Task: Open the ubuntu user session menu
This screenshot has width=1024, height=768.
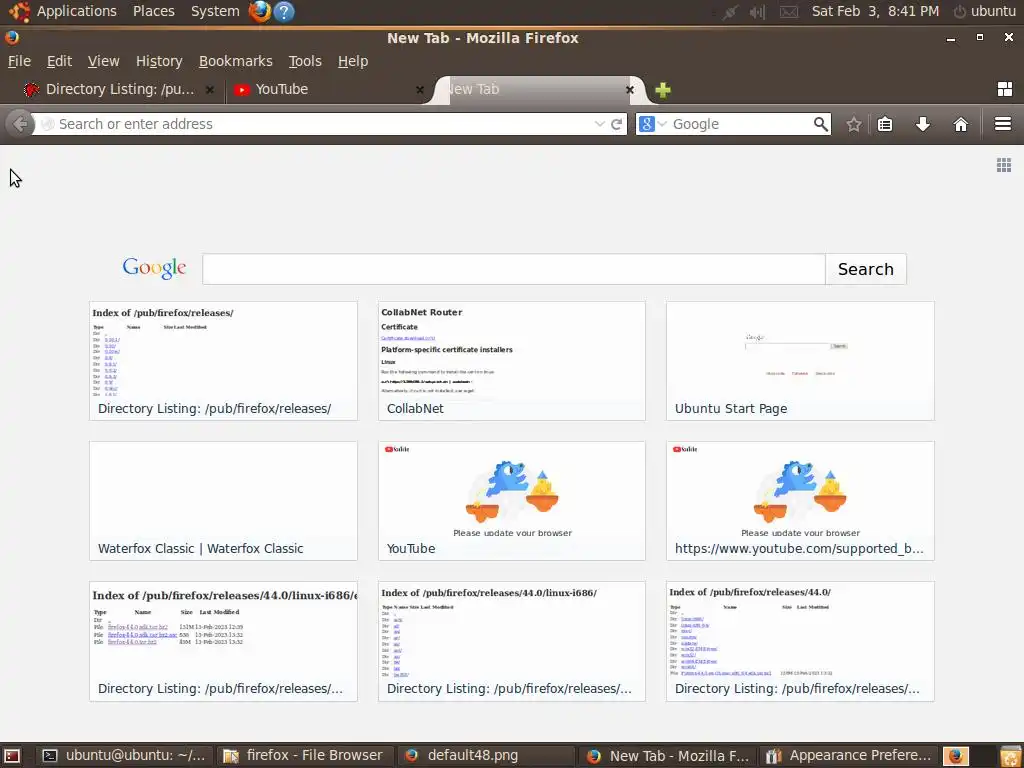Action: [x=985, y=11]
